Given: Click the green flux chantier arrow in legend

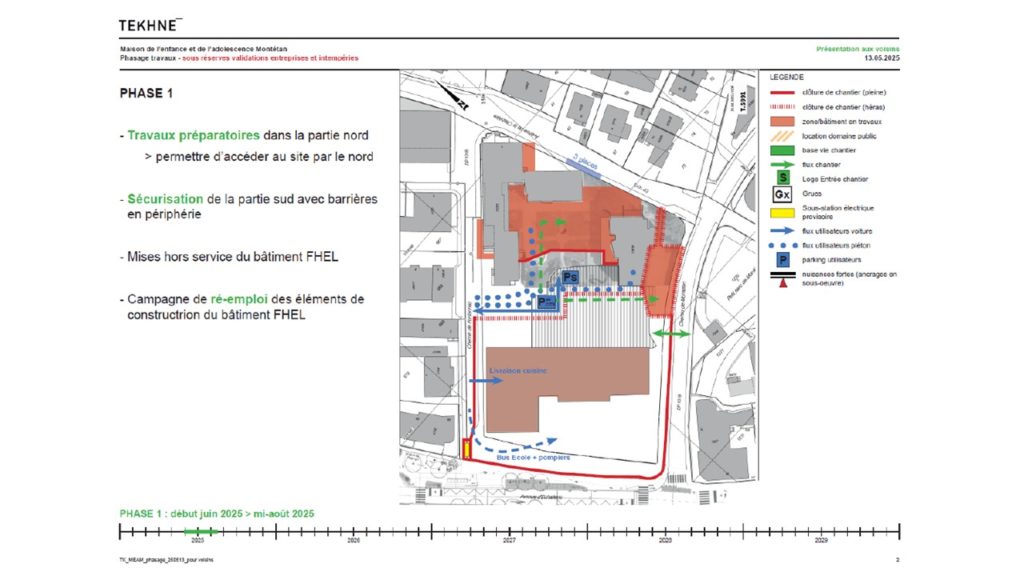Looking at the screenshot, I should (782, 165).
